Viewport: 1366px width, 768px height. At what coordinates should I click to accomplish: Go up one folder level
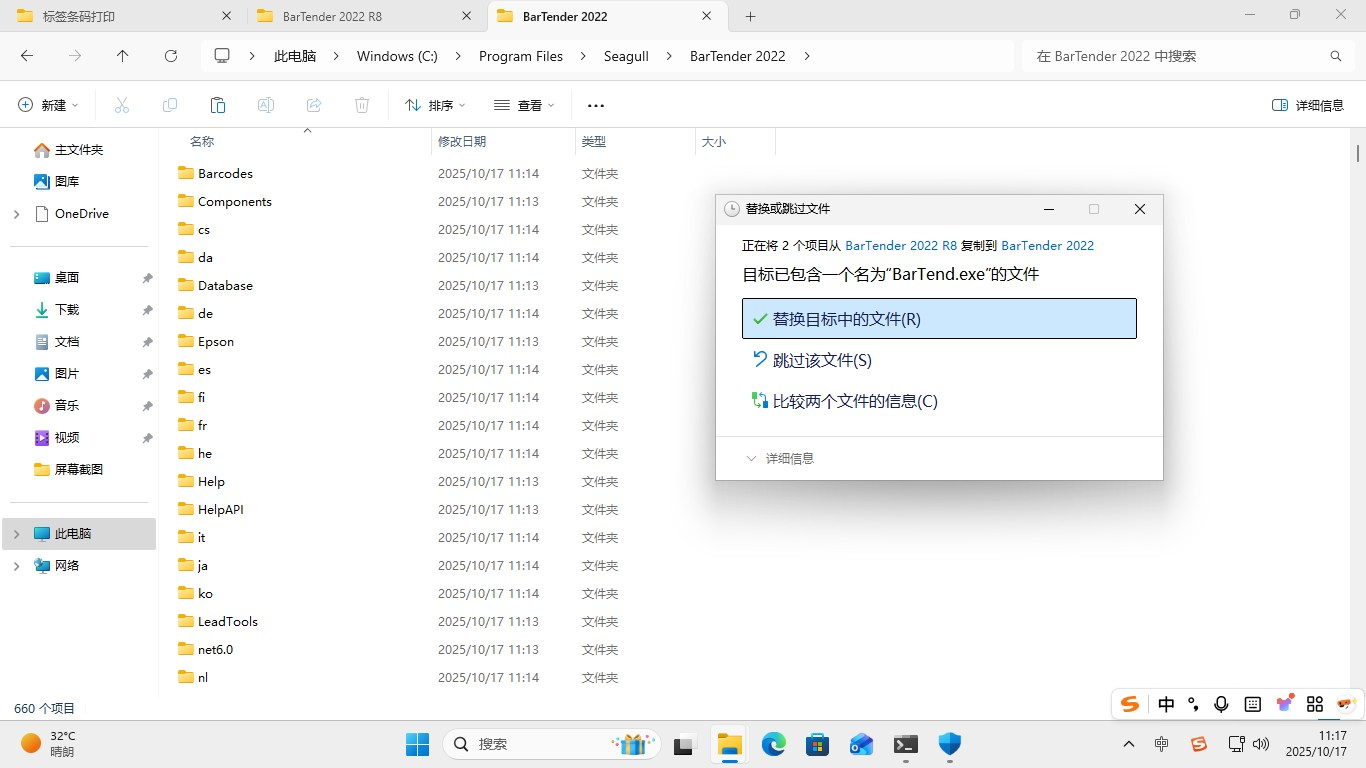(123, 56)
